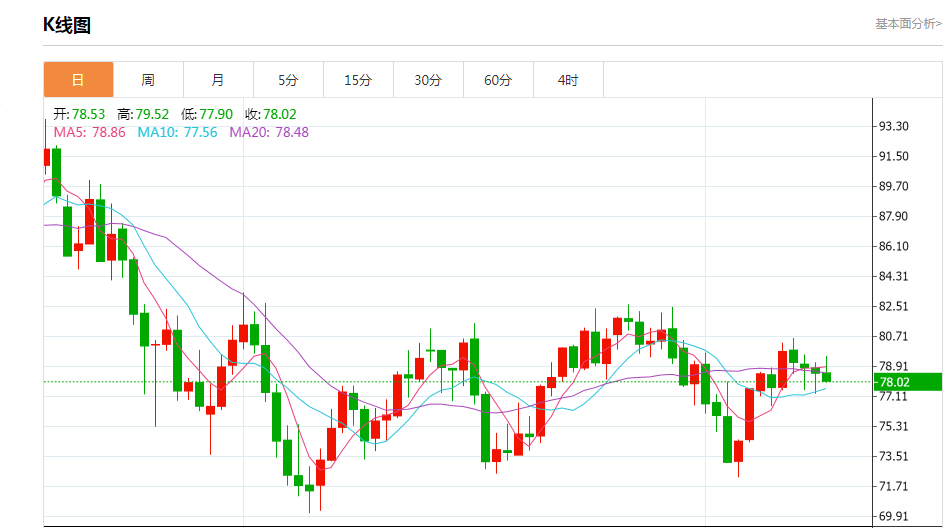This screenshot has height=528, width=952.
Task: Show the 5分 interval chart
Action: tap(288, 80)
